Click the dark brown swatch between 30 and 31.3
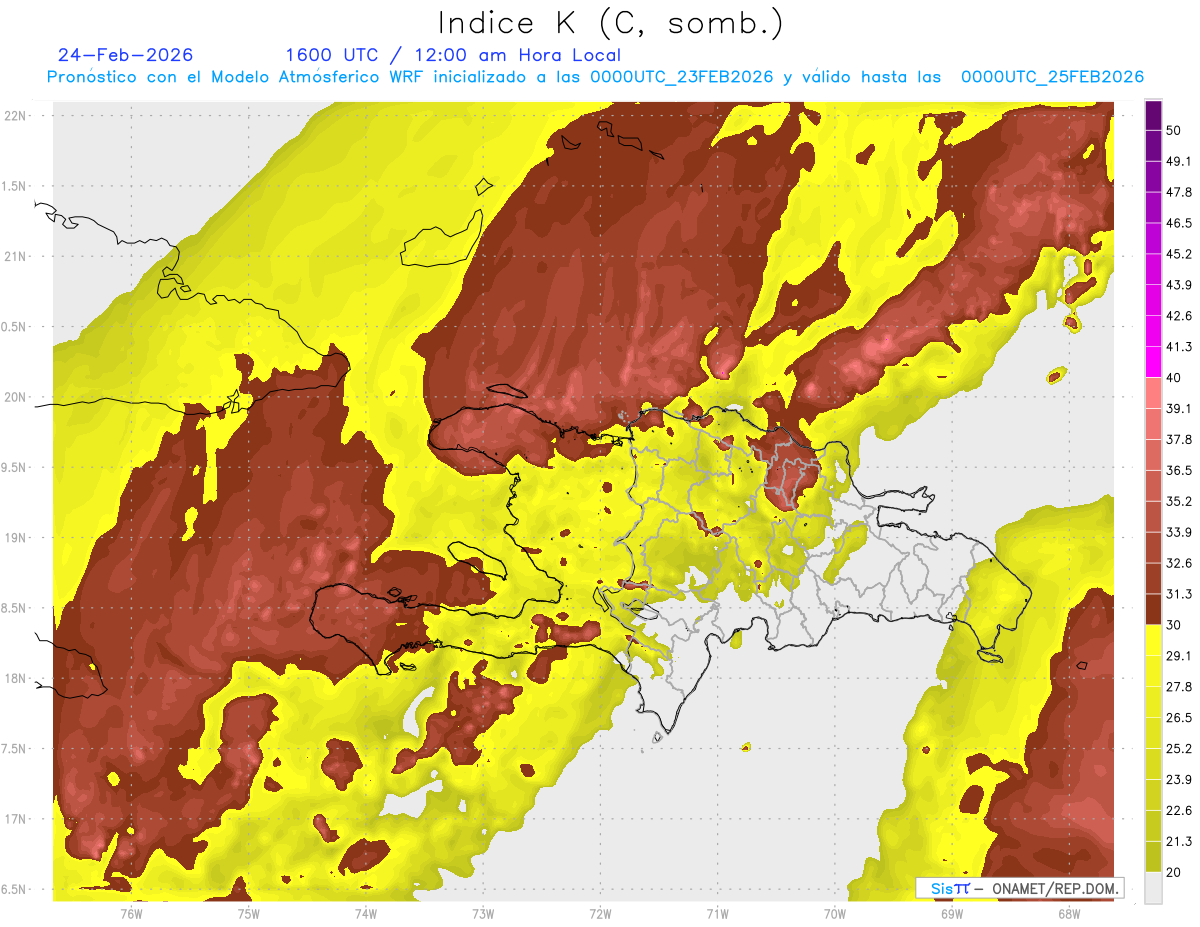 1154,609
